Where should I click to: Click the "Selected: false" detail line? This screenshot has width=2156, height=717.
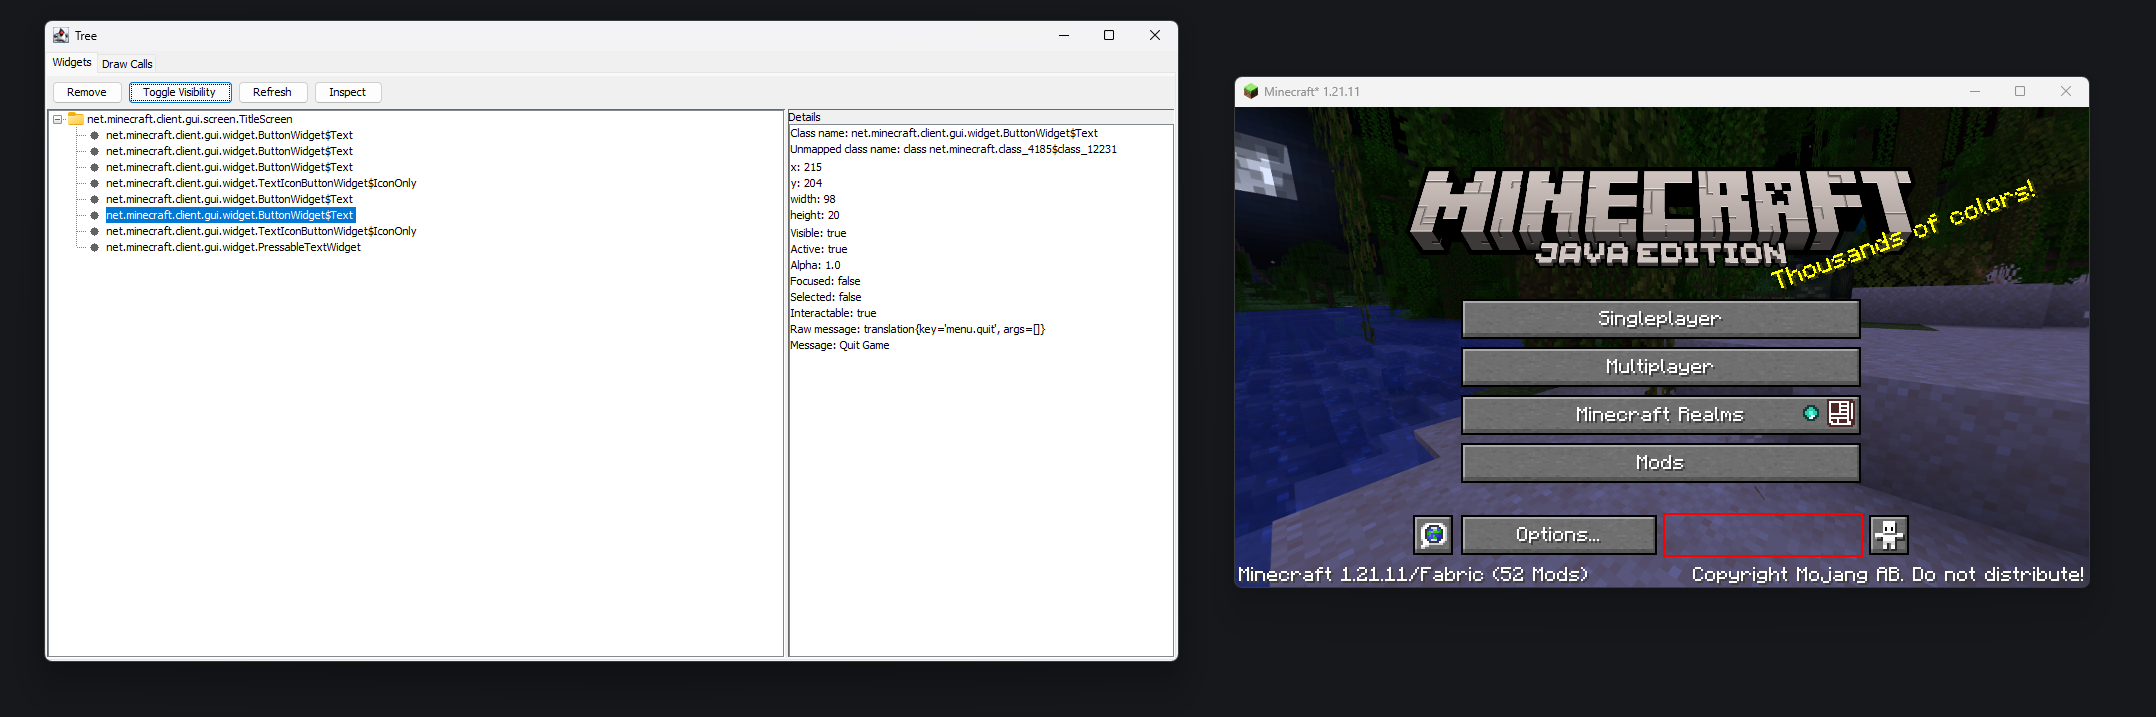point(825,297)
